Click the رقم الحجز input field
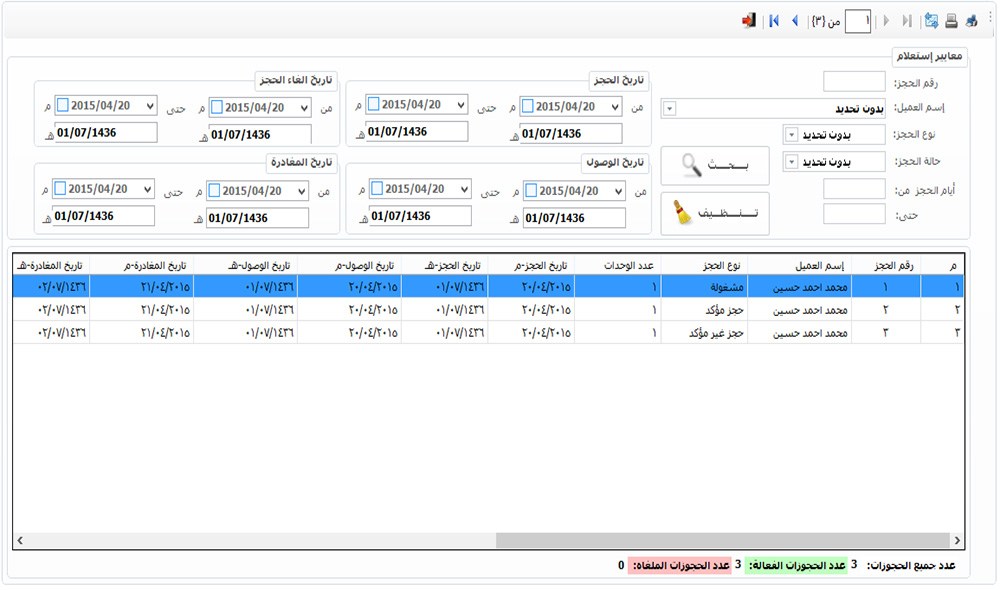The height and width of the screenshot is (590, 1000). tap(854, 82)
